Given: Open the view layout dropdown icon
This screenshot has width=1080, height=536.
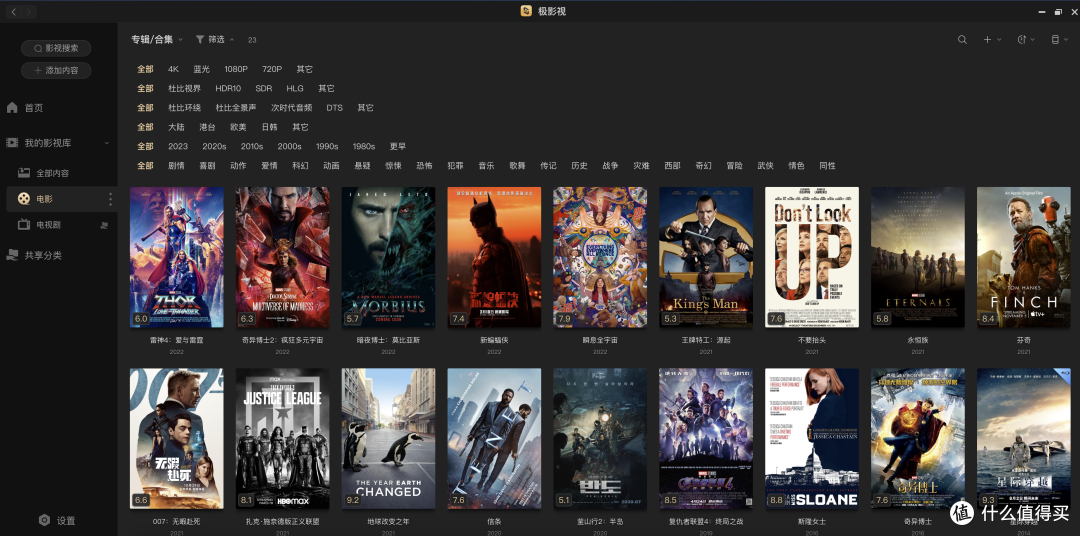Looking at the screenshot, I should (x=1058, y=40).
